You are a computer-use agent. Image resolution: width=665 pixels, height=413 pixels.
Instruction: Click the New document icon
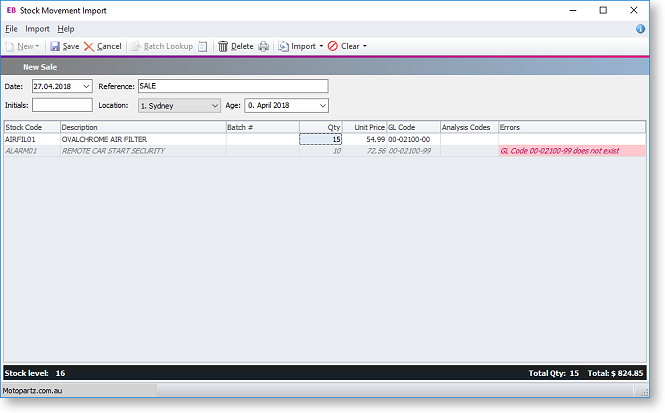[x=9, y=46]
